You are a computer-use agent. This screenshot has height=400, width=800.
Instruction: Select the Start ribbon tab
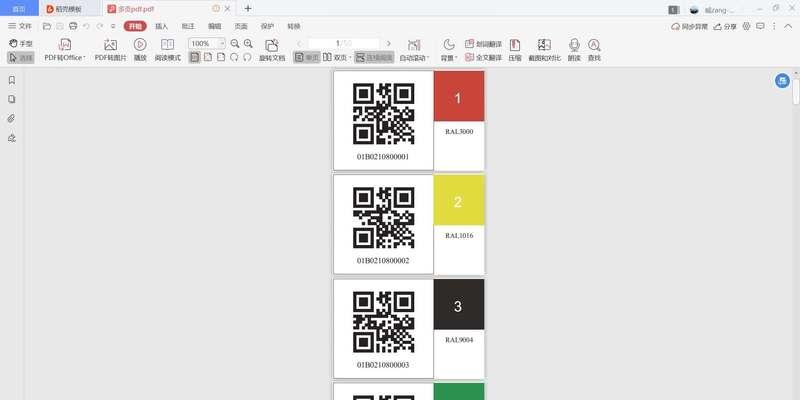click(135, 26)
